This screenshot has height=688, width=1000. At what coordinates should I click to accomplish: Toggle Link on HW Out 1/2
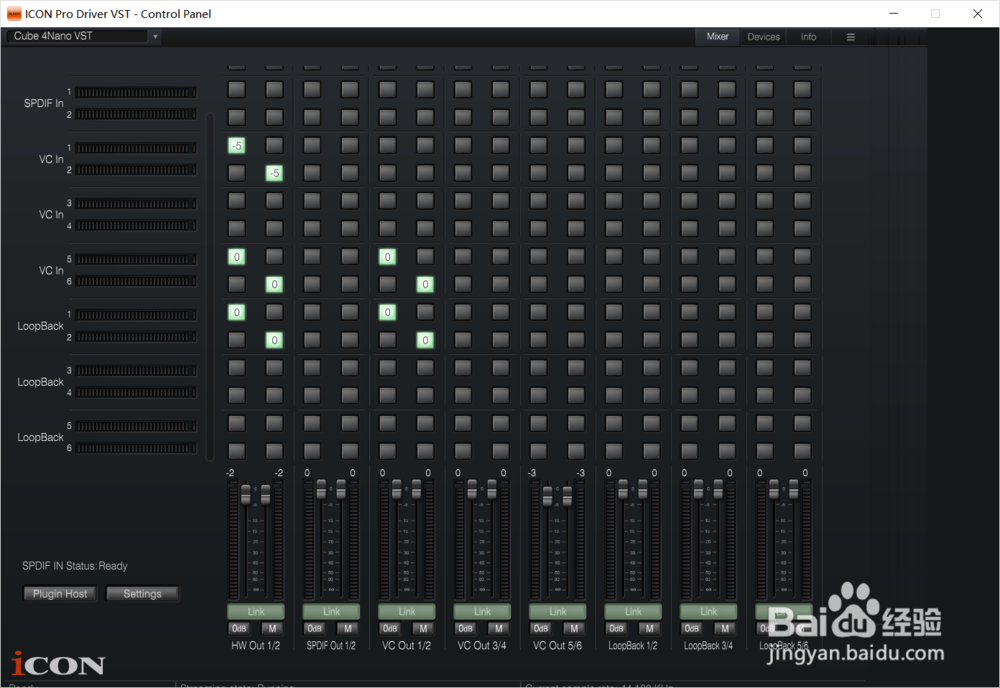tap(256, 611)
